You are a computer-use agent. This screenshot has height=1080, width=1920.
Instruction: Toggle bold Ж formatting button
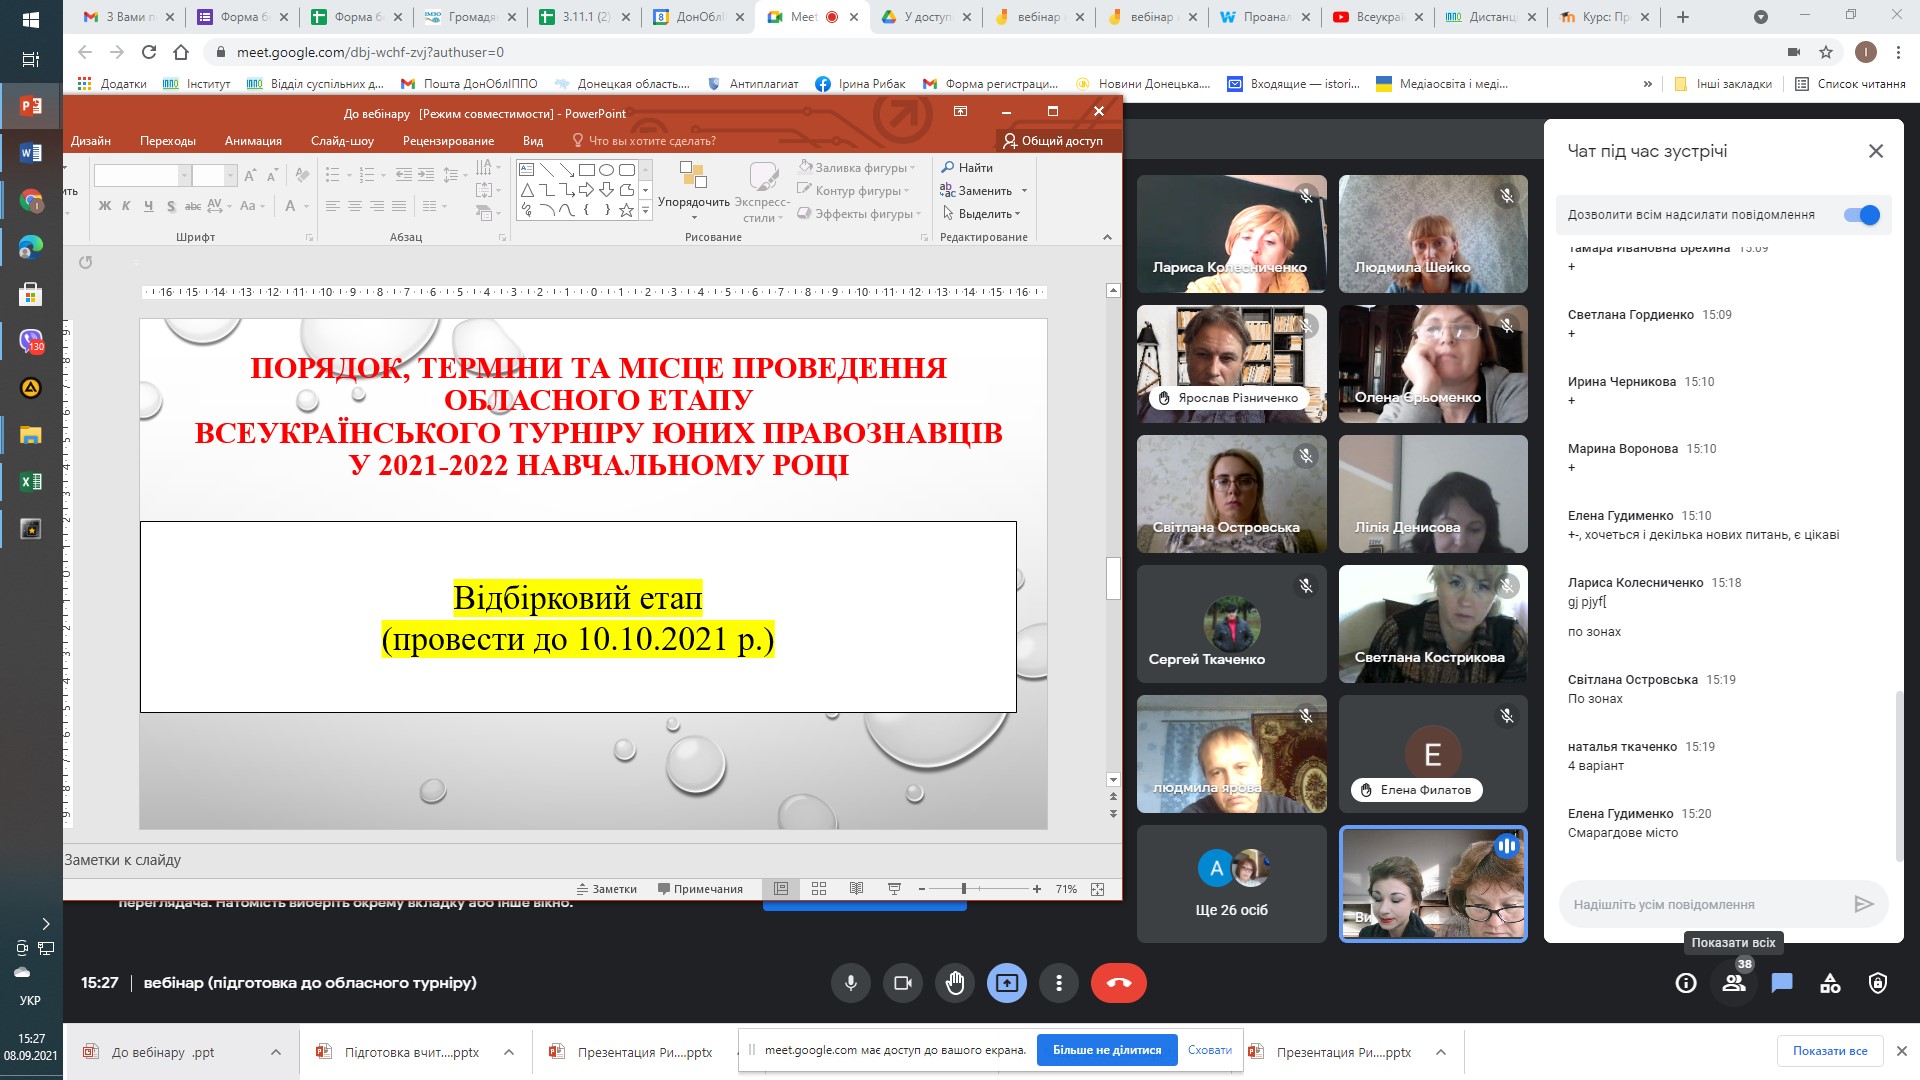[105, 206]
